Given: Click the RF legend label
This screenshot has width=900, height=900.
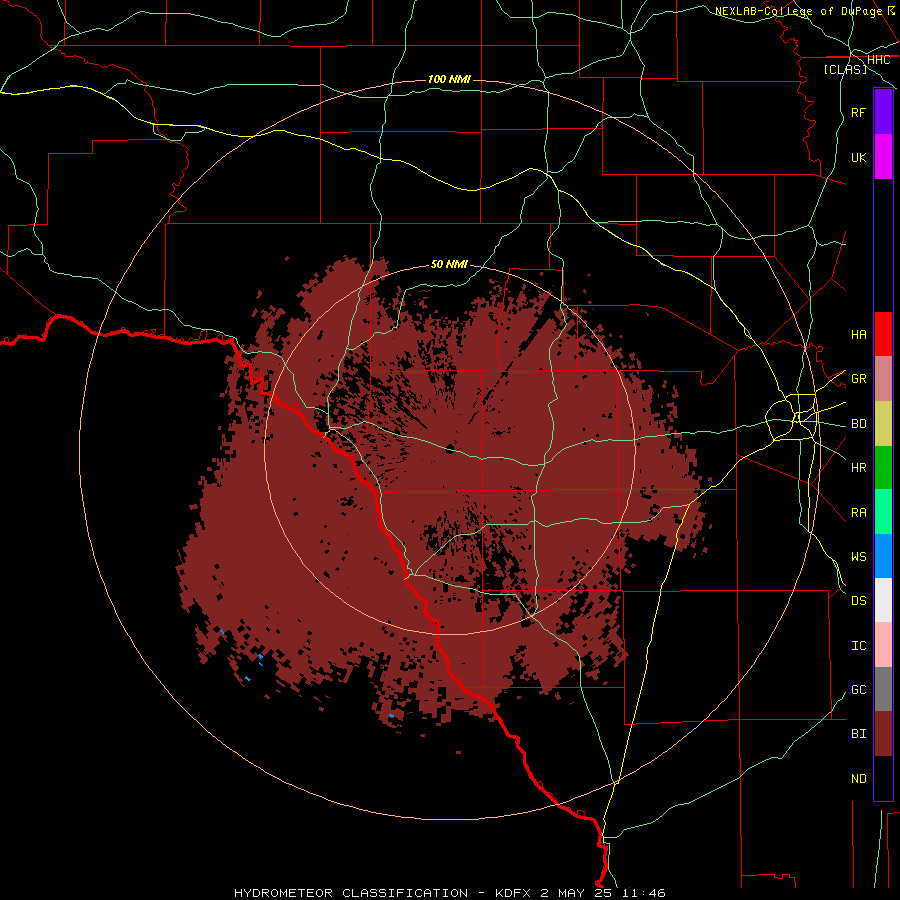Looking at the screenshot, I should click(859, 112).
